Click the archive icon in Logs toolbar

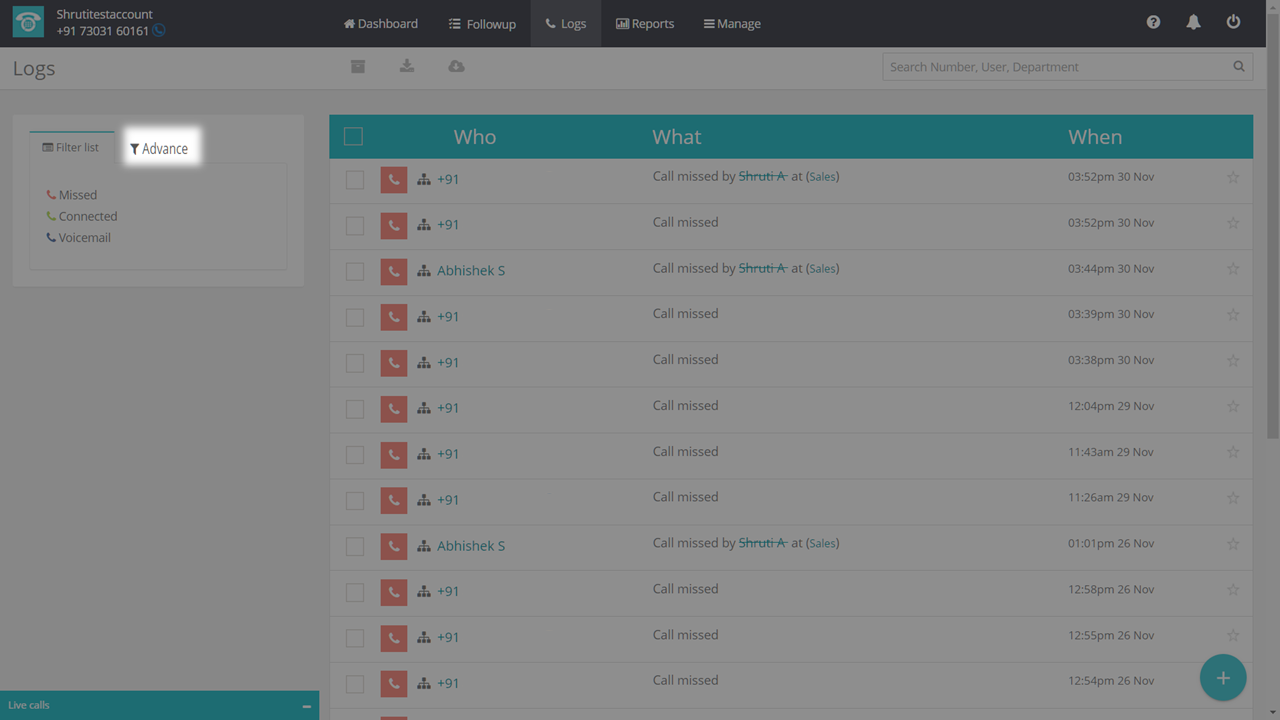tap(358, 66)
